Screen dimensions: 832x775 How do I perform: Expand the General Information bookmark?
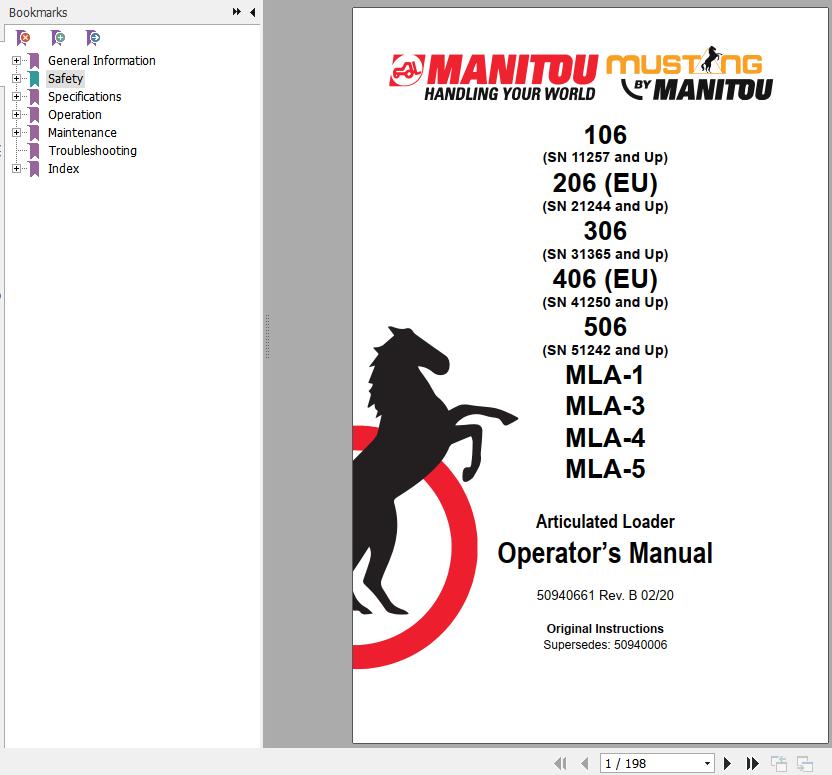(16, 60)
